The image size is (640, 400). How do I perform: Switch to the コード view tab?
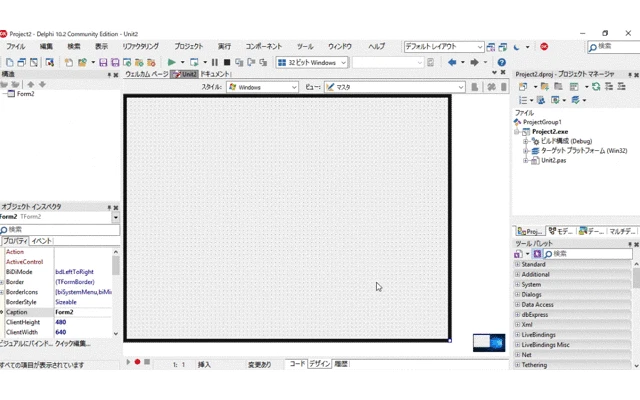click(x=297, y=364)
